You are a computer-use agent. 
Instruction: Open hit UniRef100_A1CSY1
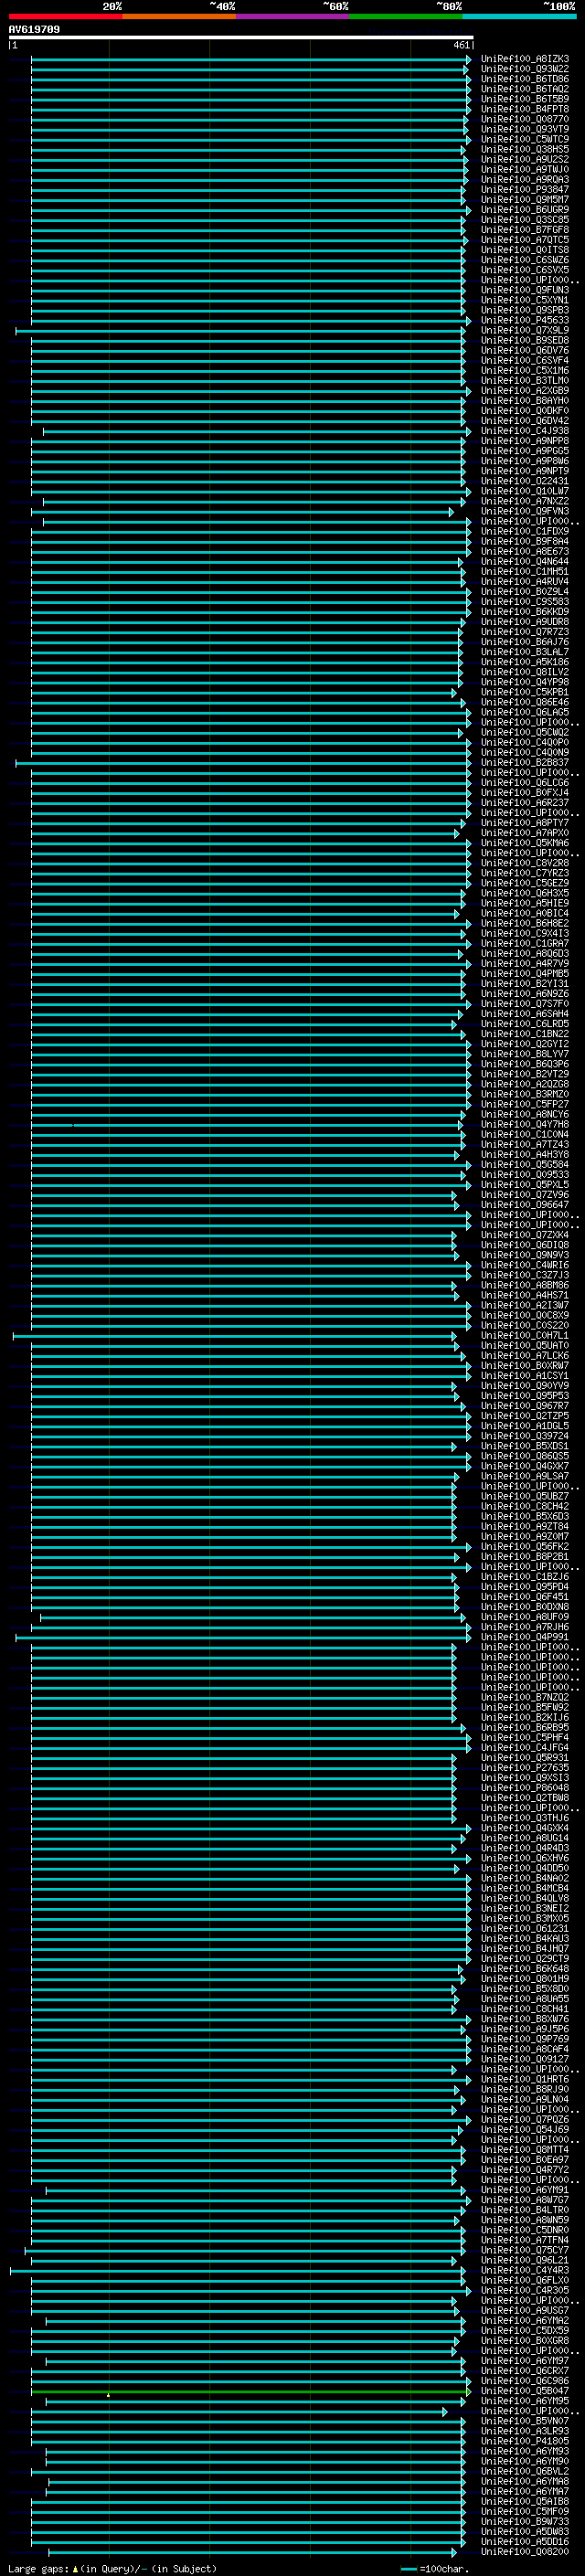[x=524, y=1375]
